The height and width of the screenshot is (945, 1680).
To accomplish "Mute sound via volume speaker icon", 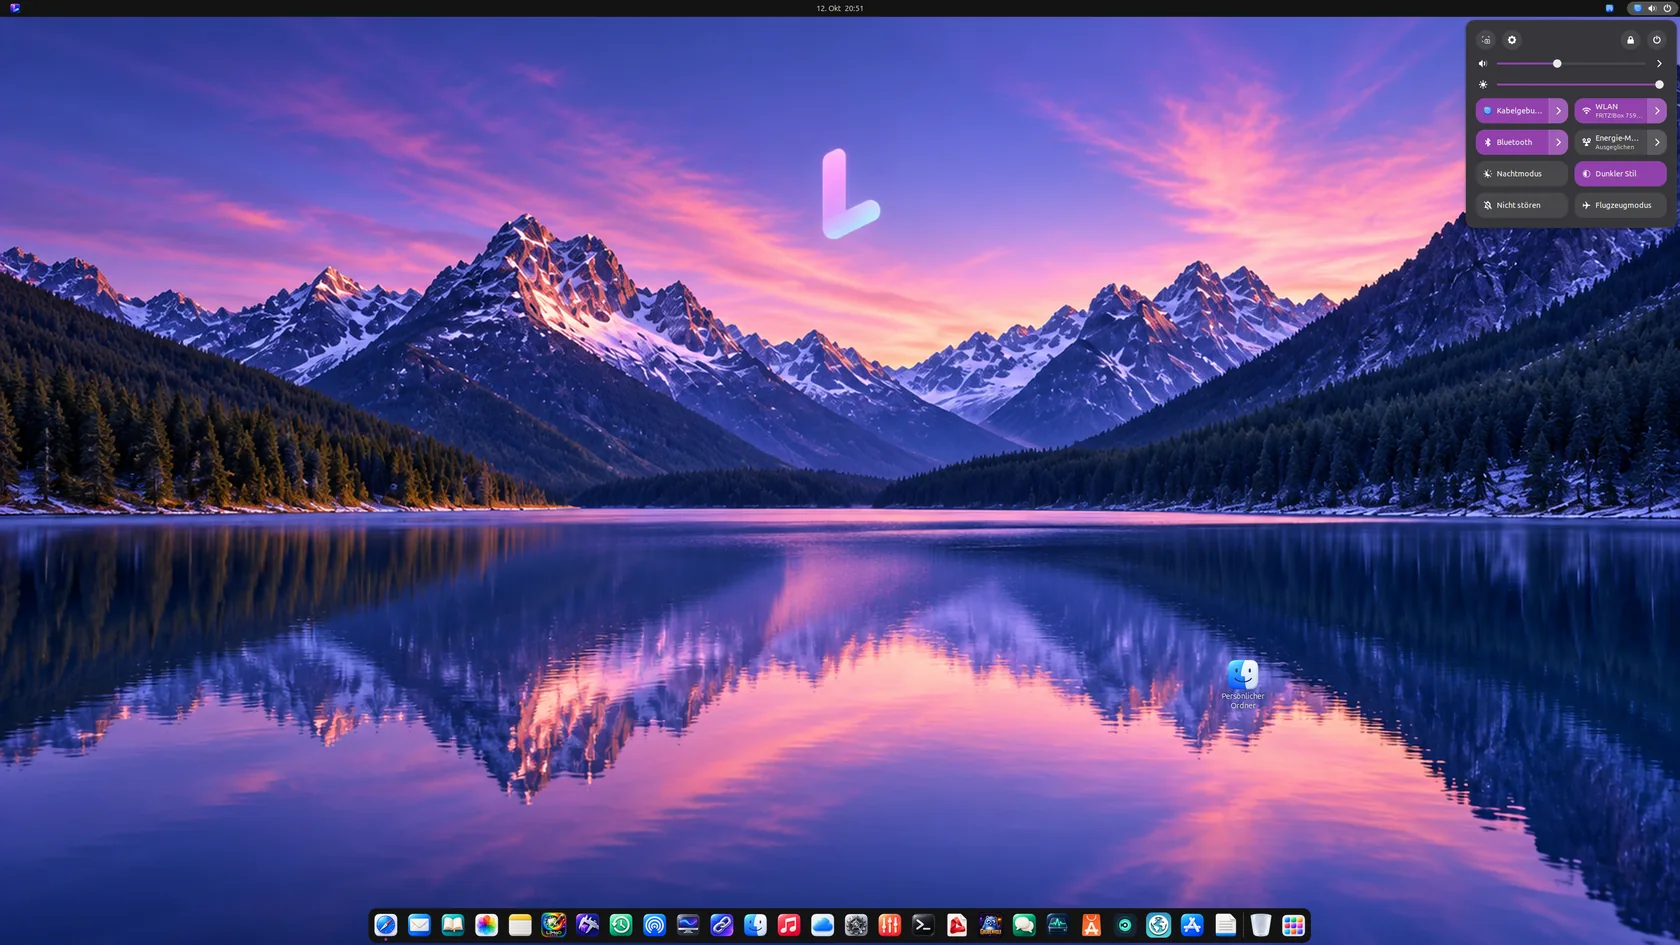I will (x=1483, y=64).
